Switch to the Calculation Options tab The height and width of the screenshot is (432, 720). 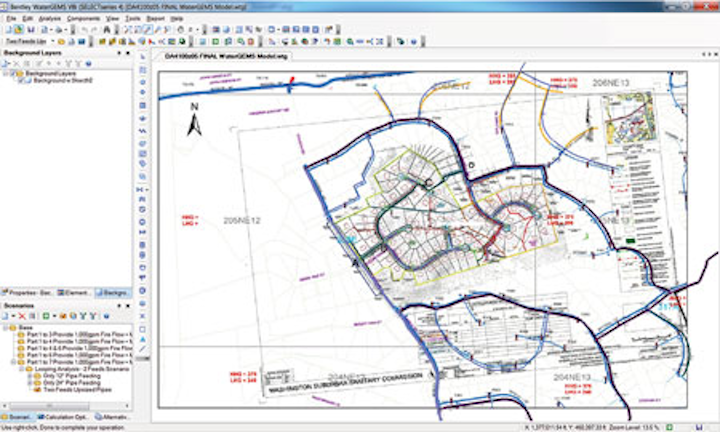pyautogui.click(x=63, y=417)
